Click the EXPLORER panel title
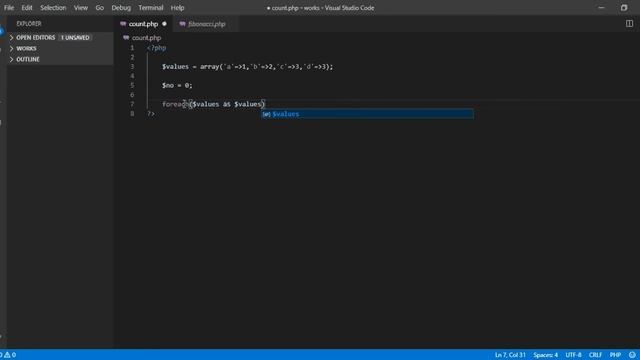 coord(29,24)
